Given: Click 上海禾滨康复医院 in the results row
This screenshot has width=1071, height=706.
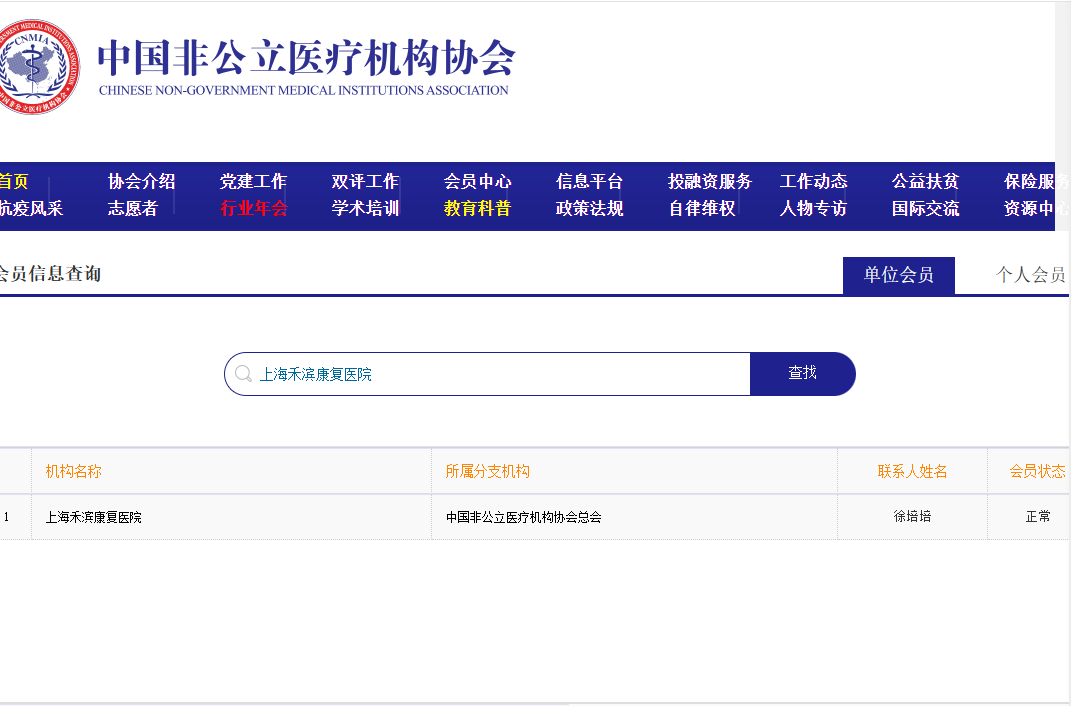Looking at the screenshot, I should [94, 517].
